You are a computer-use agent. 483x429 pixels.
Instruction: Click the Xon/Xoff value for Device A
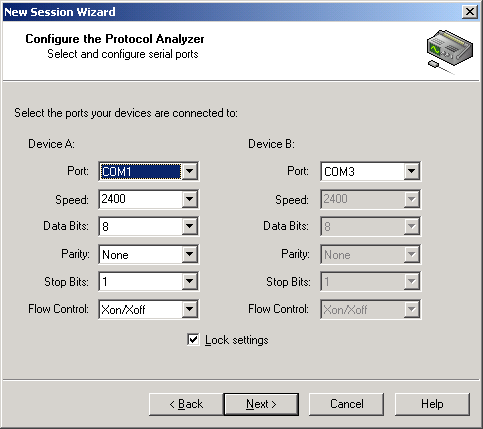tap(123, 310)
